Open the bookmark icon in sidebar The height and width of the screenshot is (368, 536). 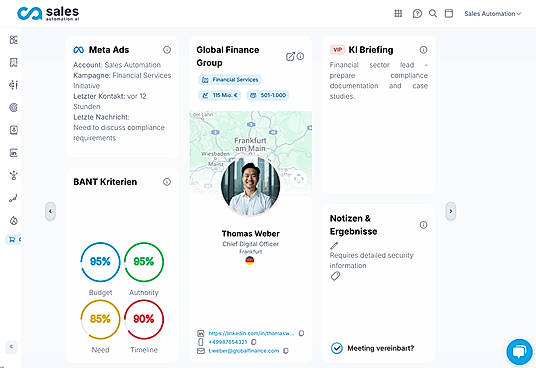[13, 62]
